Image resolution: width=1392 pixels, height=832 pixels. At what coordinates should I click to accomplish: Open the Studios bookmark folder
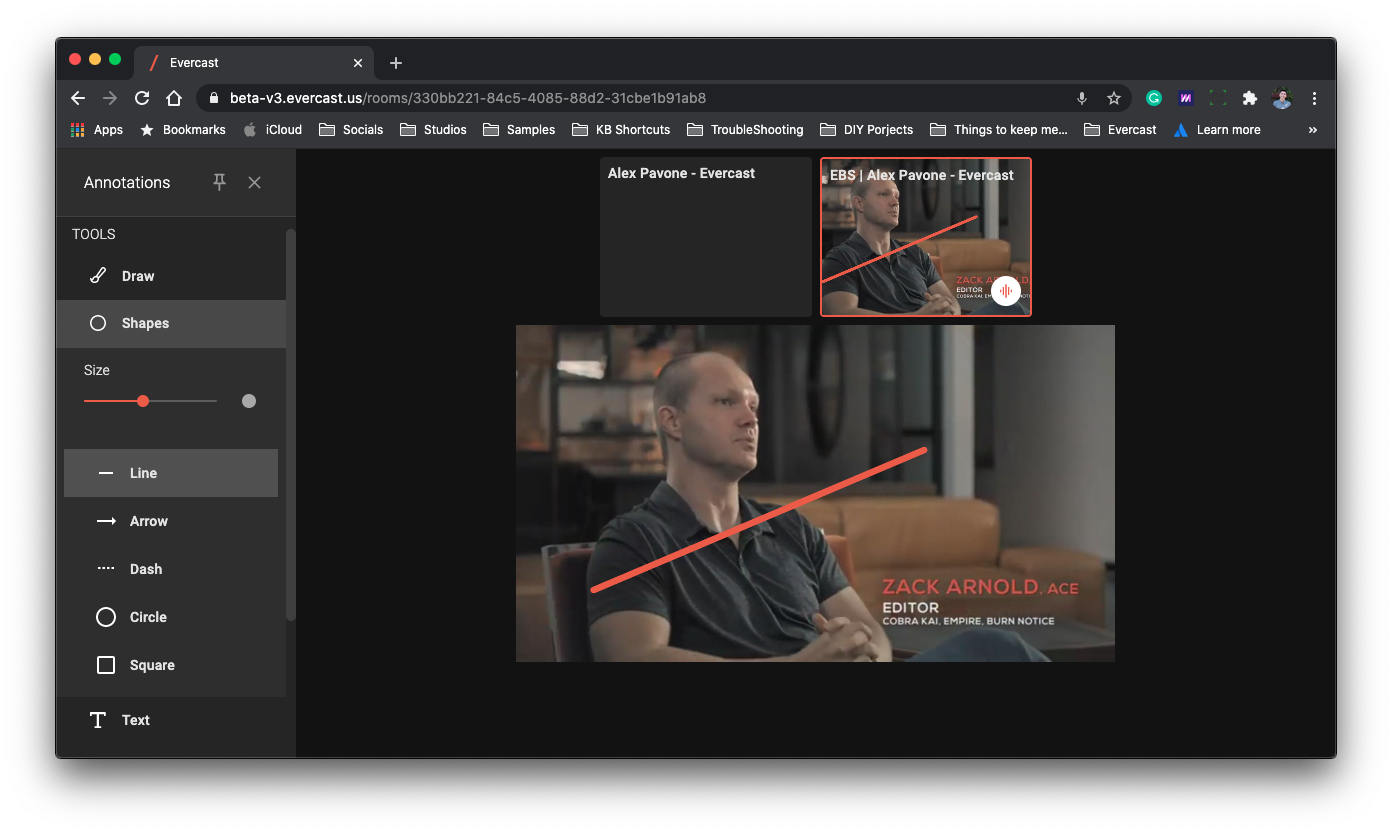(x=433, y=129)
